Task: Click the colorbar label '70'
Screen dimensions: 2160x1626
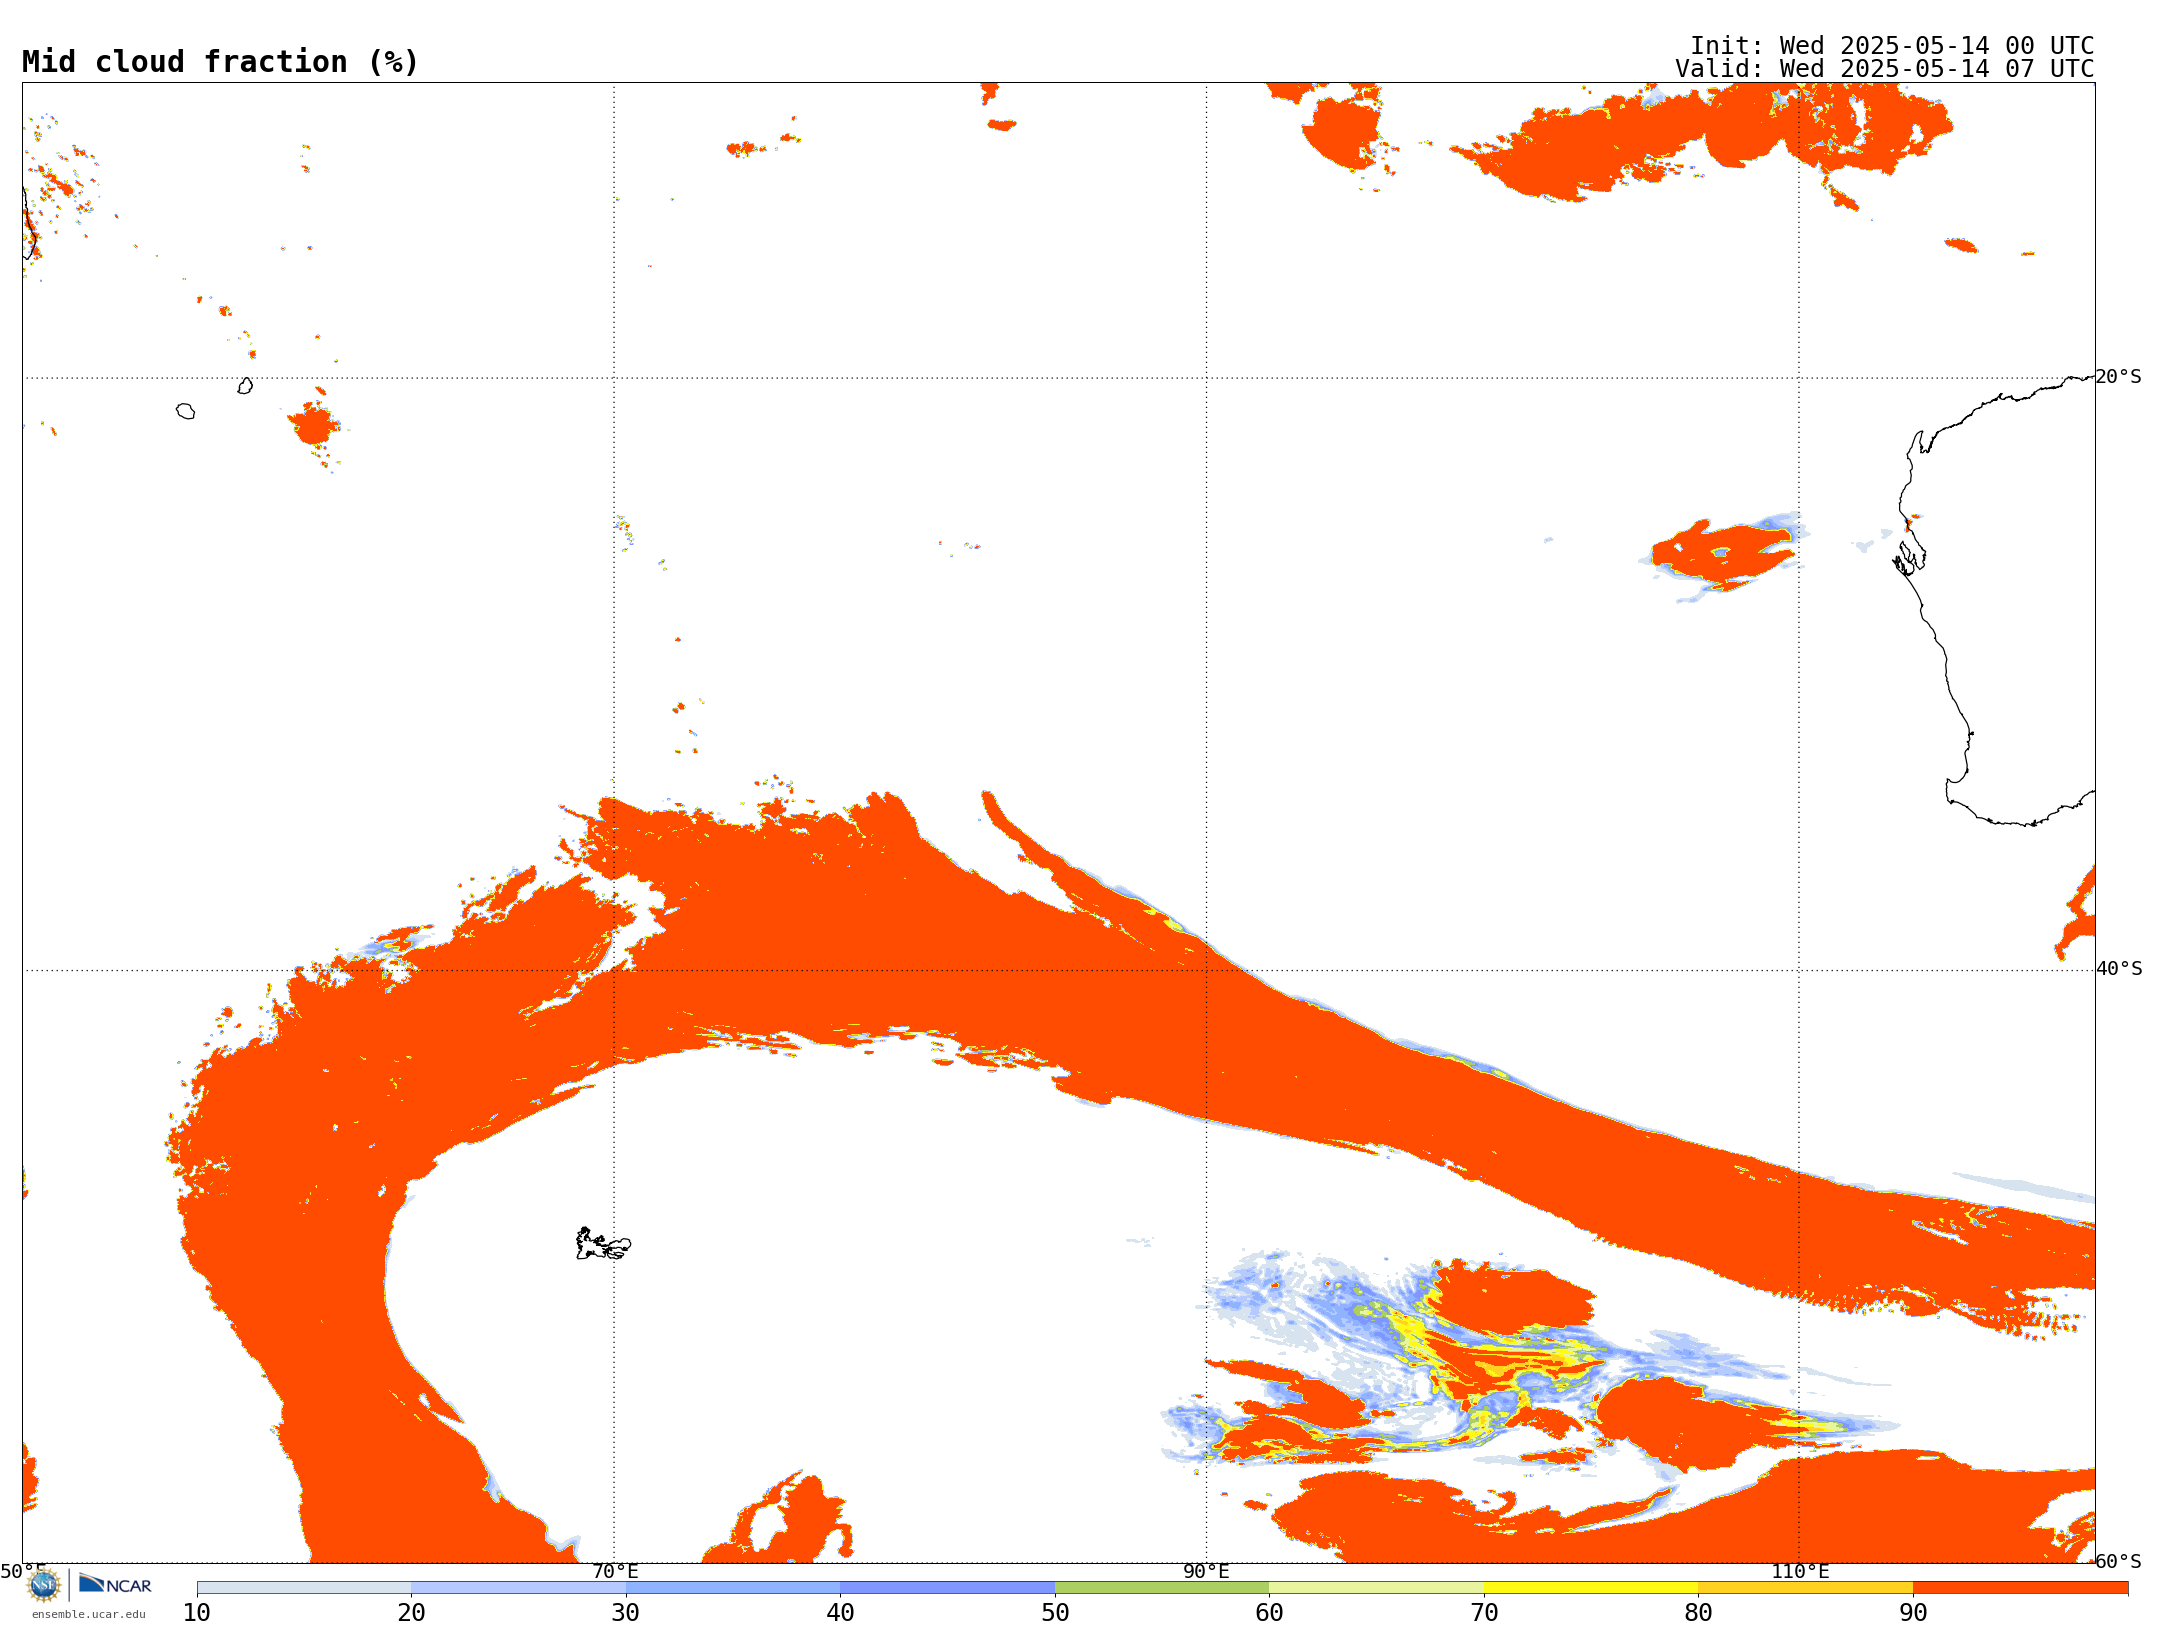Action: (x=1484, y=1613)
